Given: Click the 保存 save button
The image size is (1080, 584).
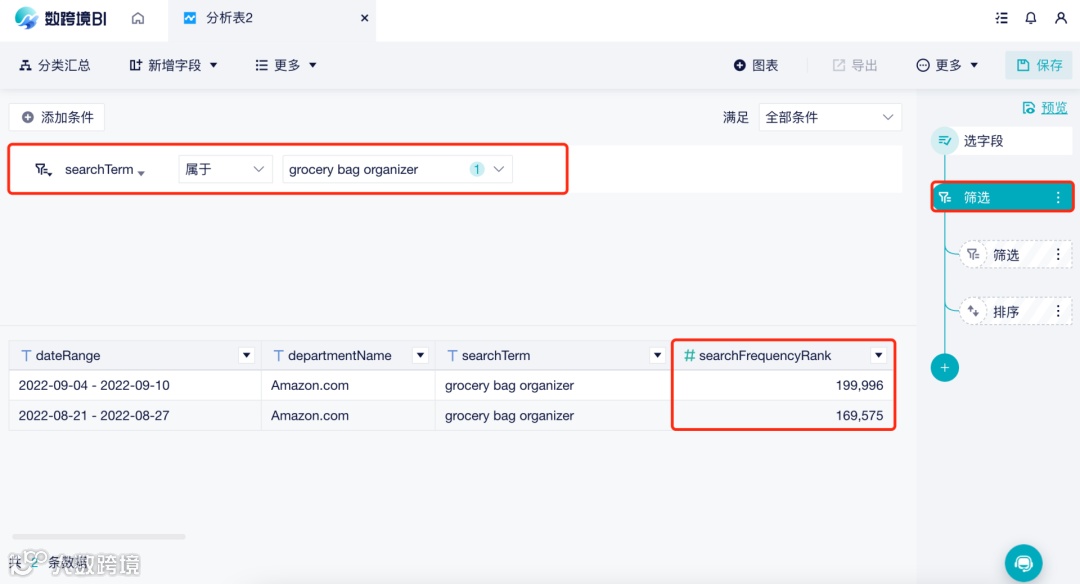Looking at the screenshot, I should click(1038, 65).
